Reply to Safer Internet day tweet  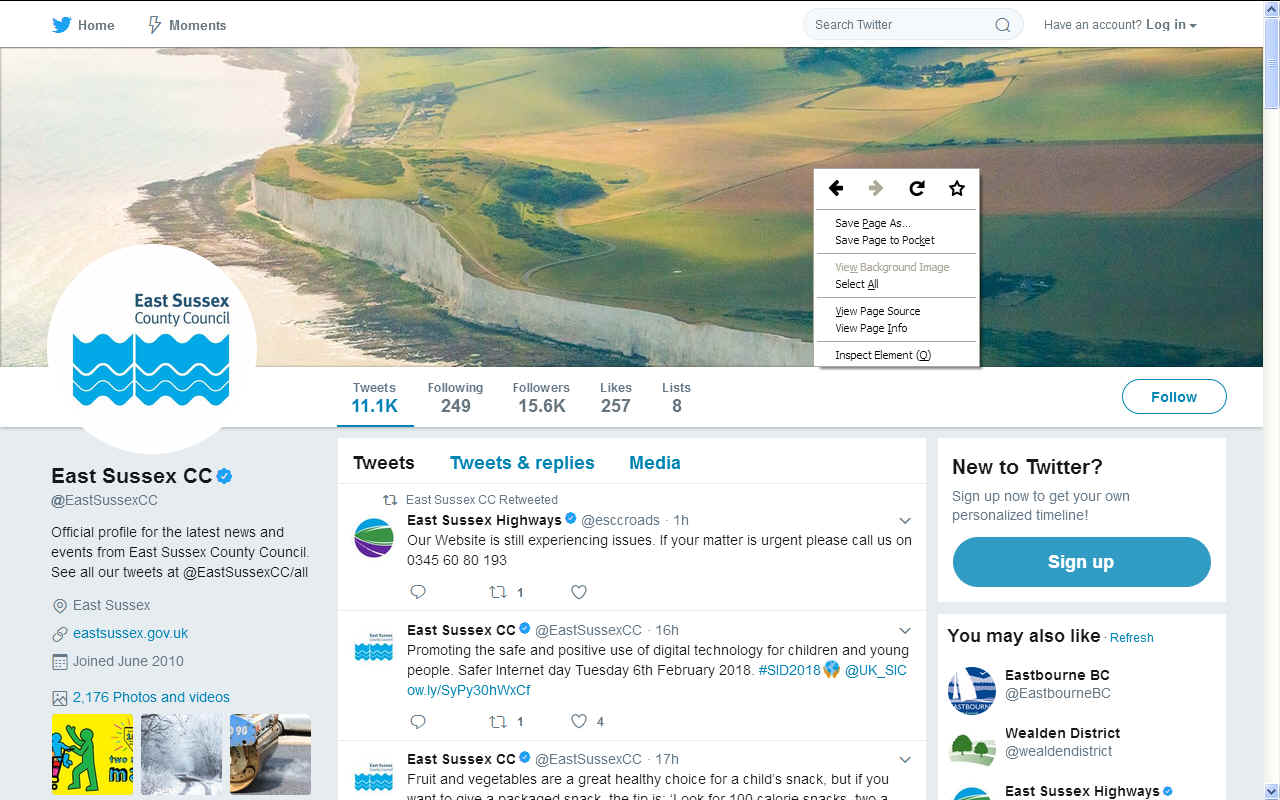[x=418, y=721]
